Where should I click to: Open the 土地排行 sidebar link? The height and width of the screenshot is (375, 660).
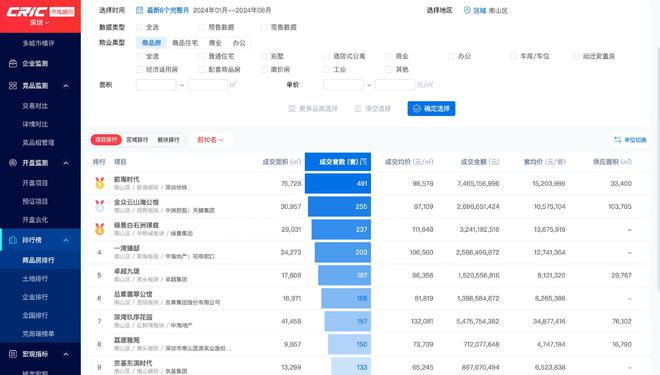point(35,279)
